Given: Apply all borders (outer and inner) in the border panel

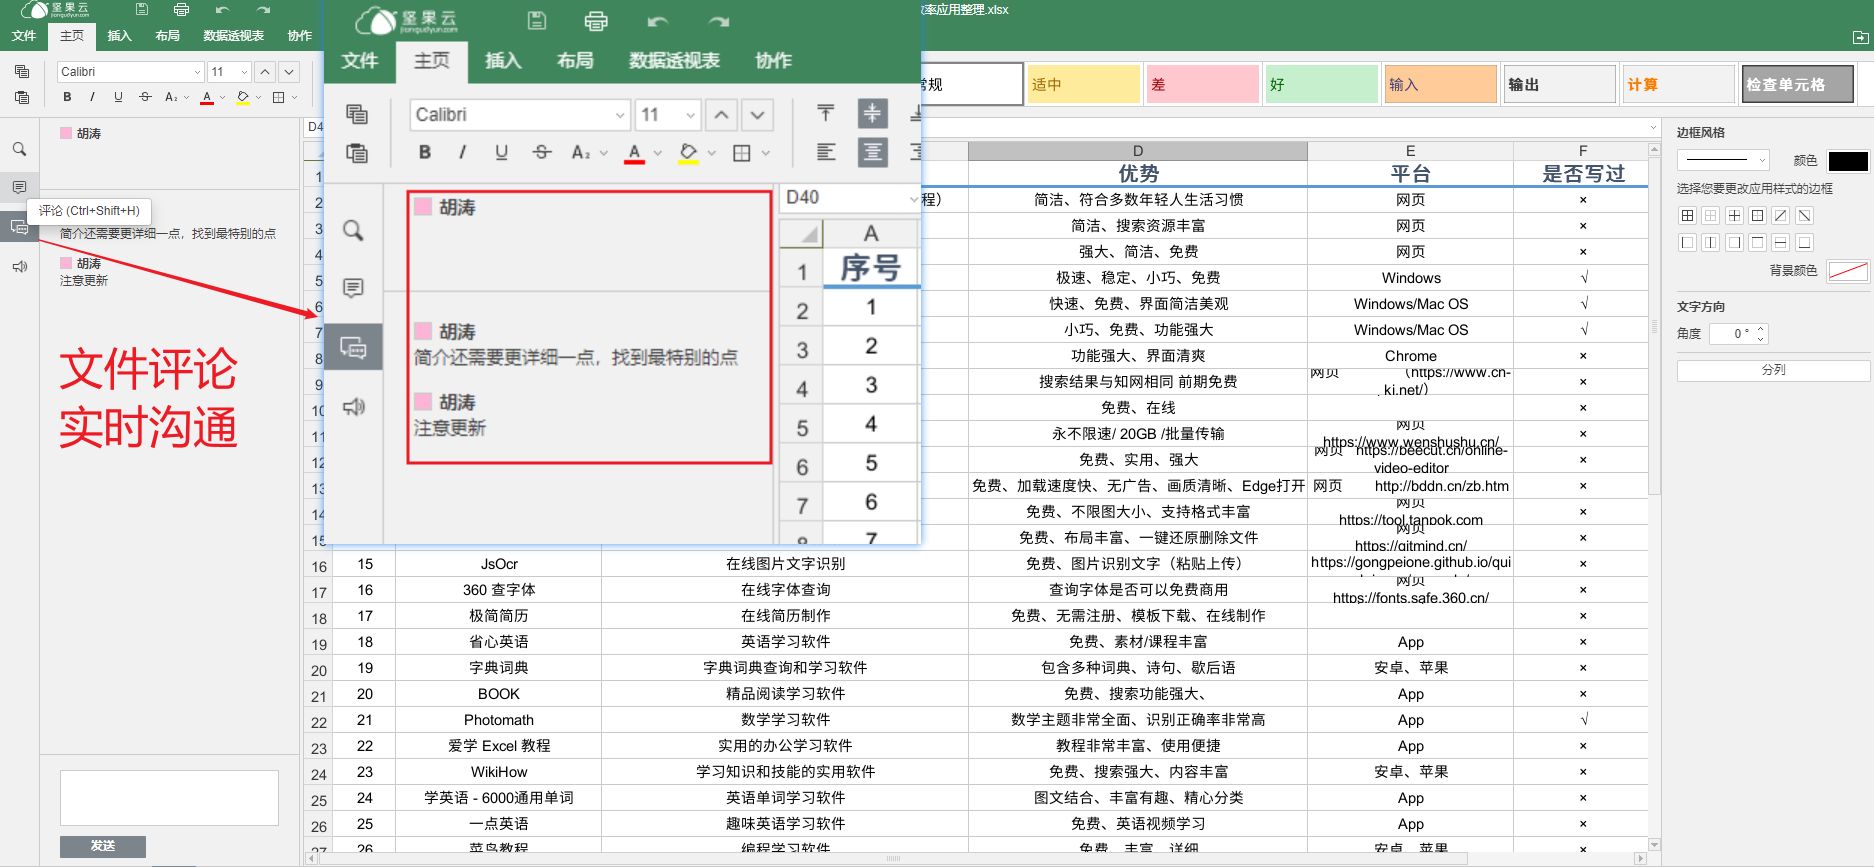Looking at the screenshot, I should (x=1687, y=215).
